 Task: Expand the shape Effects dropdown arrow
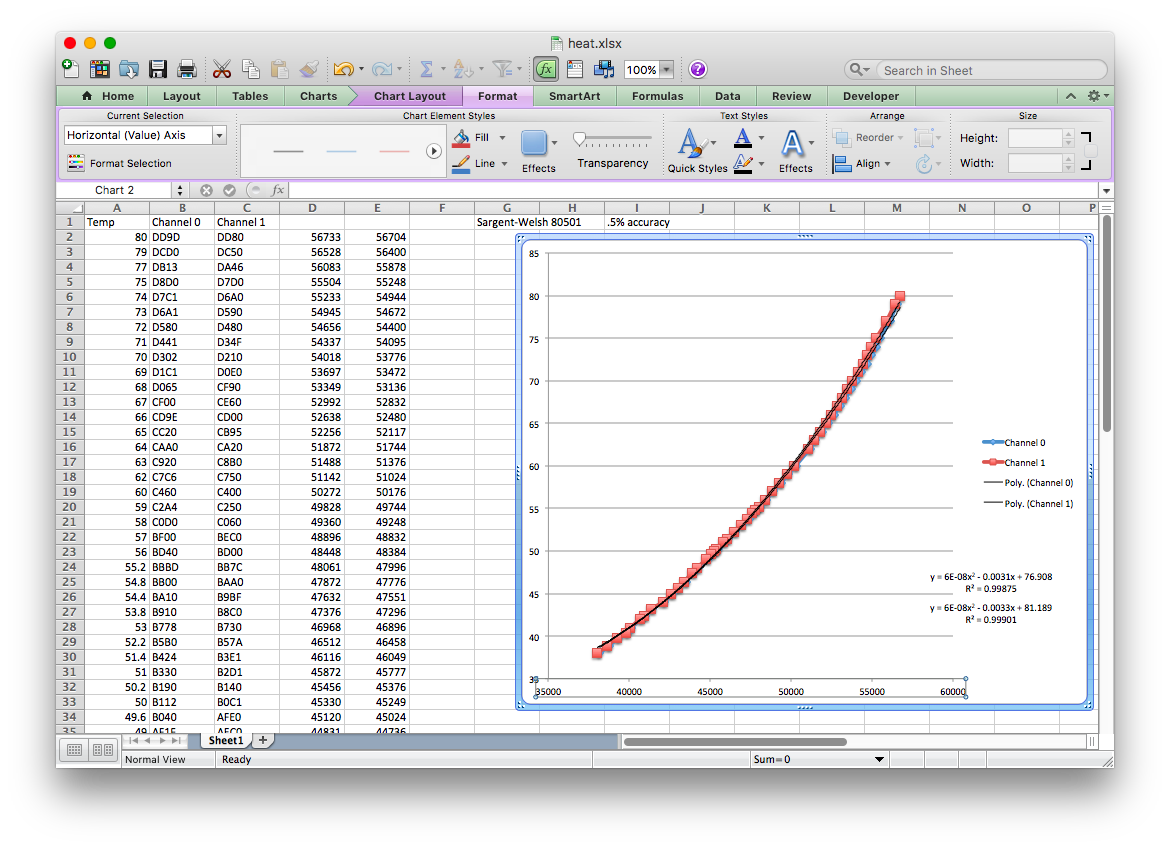pos(554,143)
